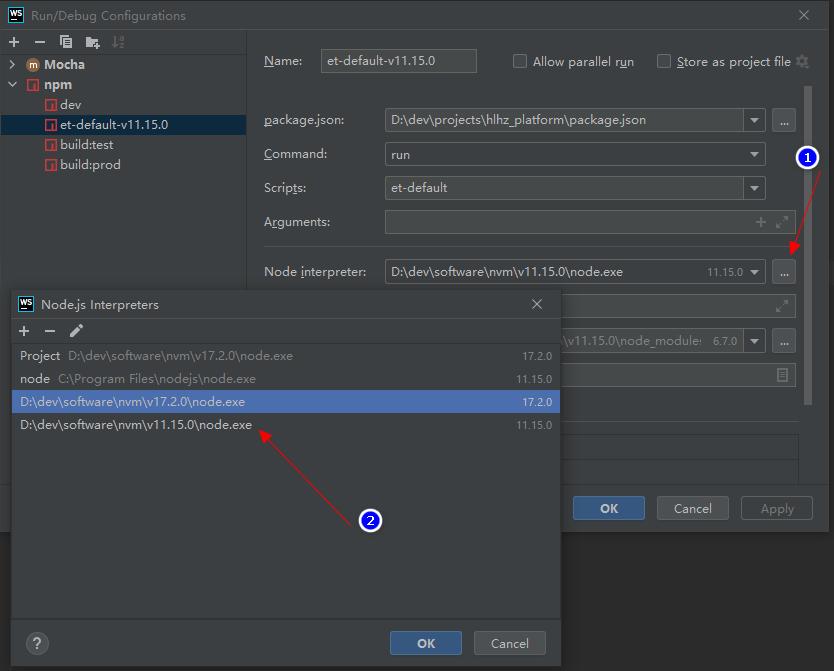Click OK in Run/Debug Configurations window
The image size is (834, 671).
(609, 508)
